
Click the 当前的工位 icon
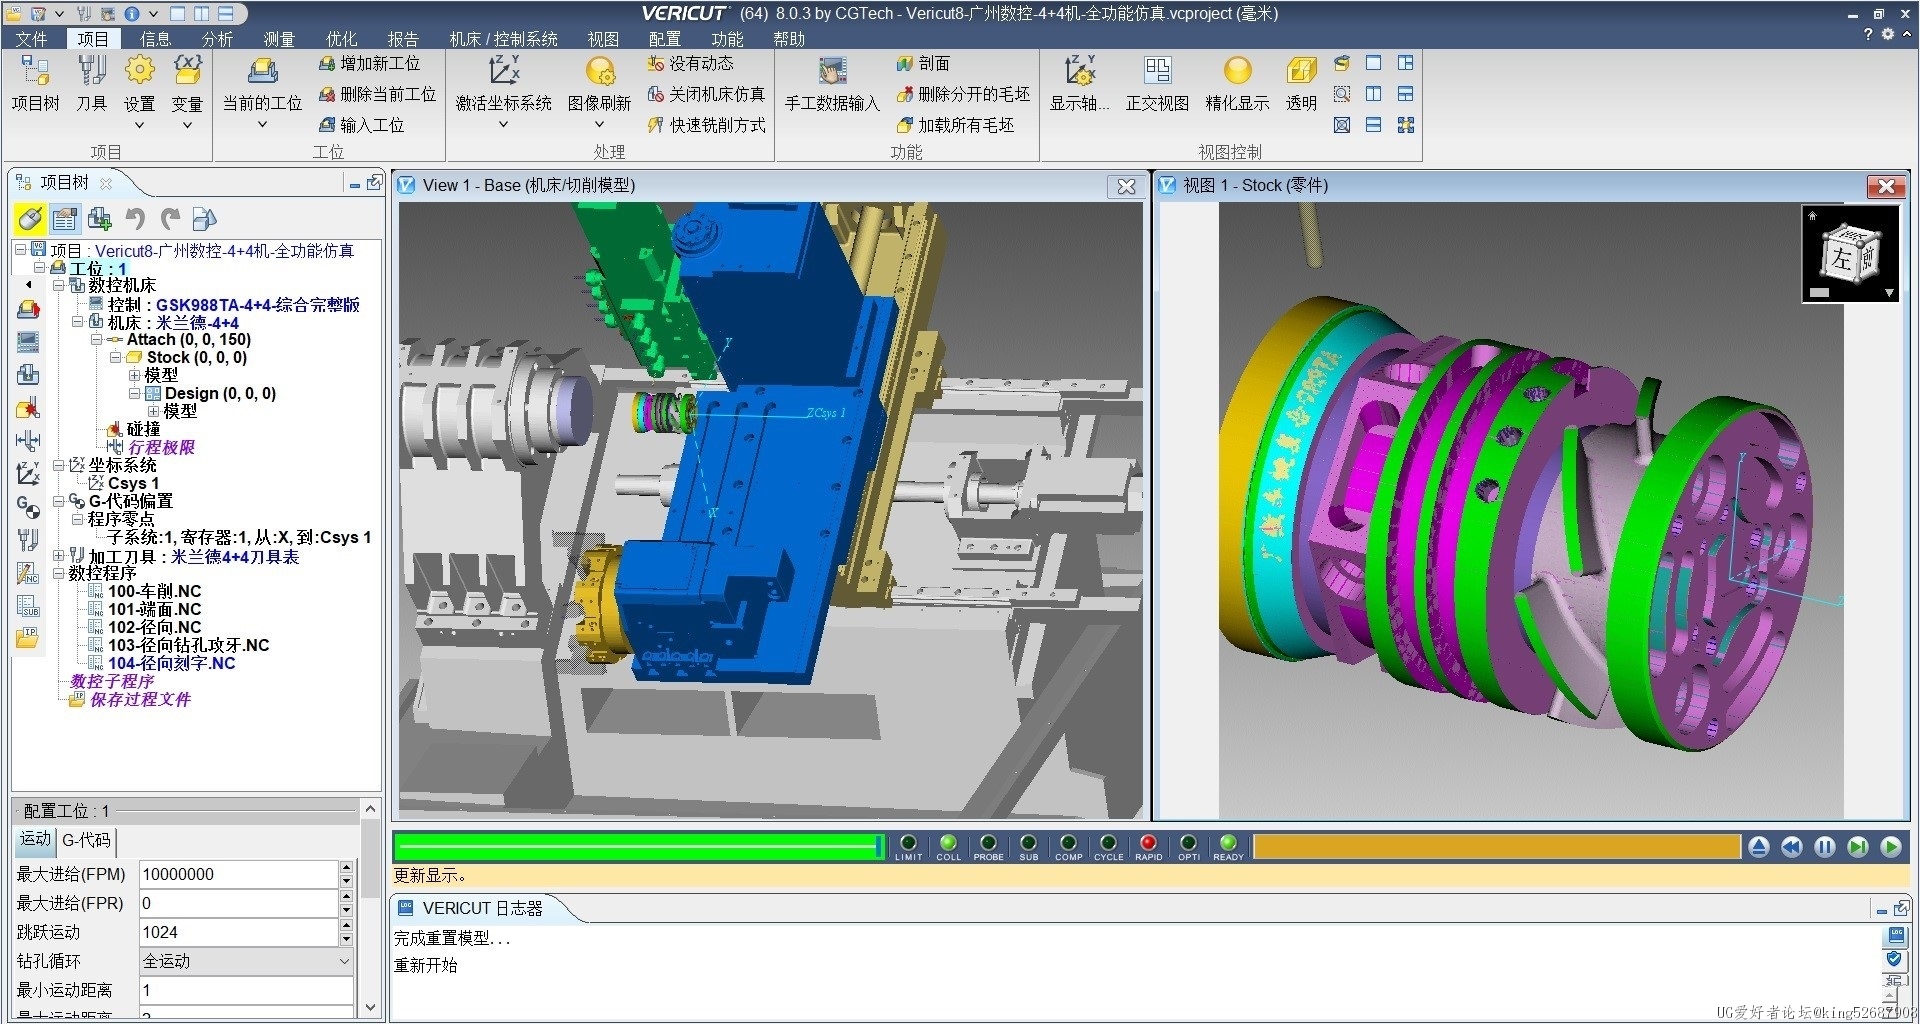[262, 82]
